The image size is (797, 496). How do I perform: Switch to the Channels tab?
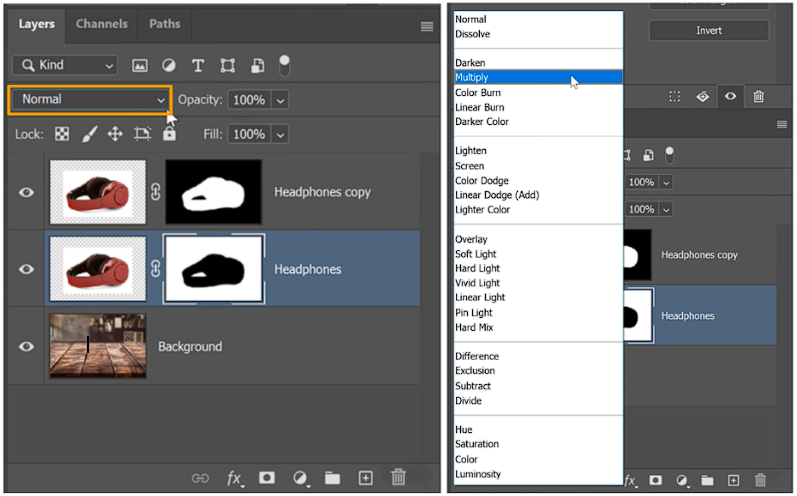[x=102, y=24]
